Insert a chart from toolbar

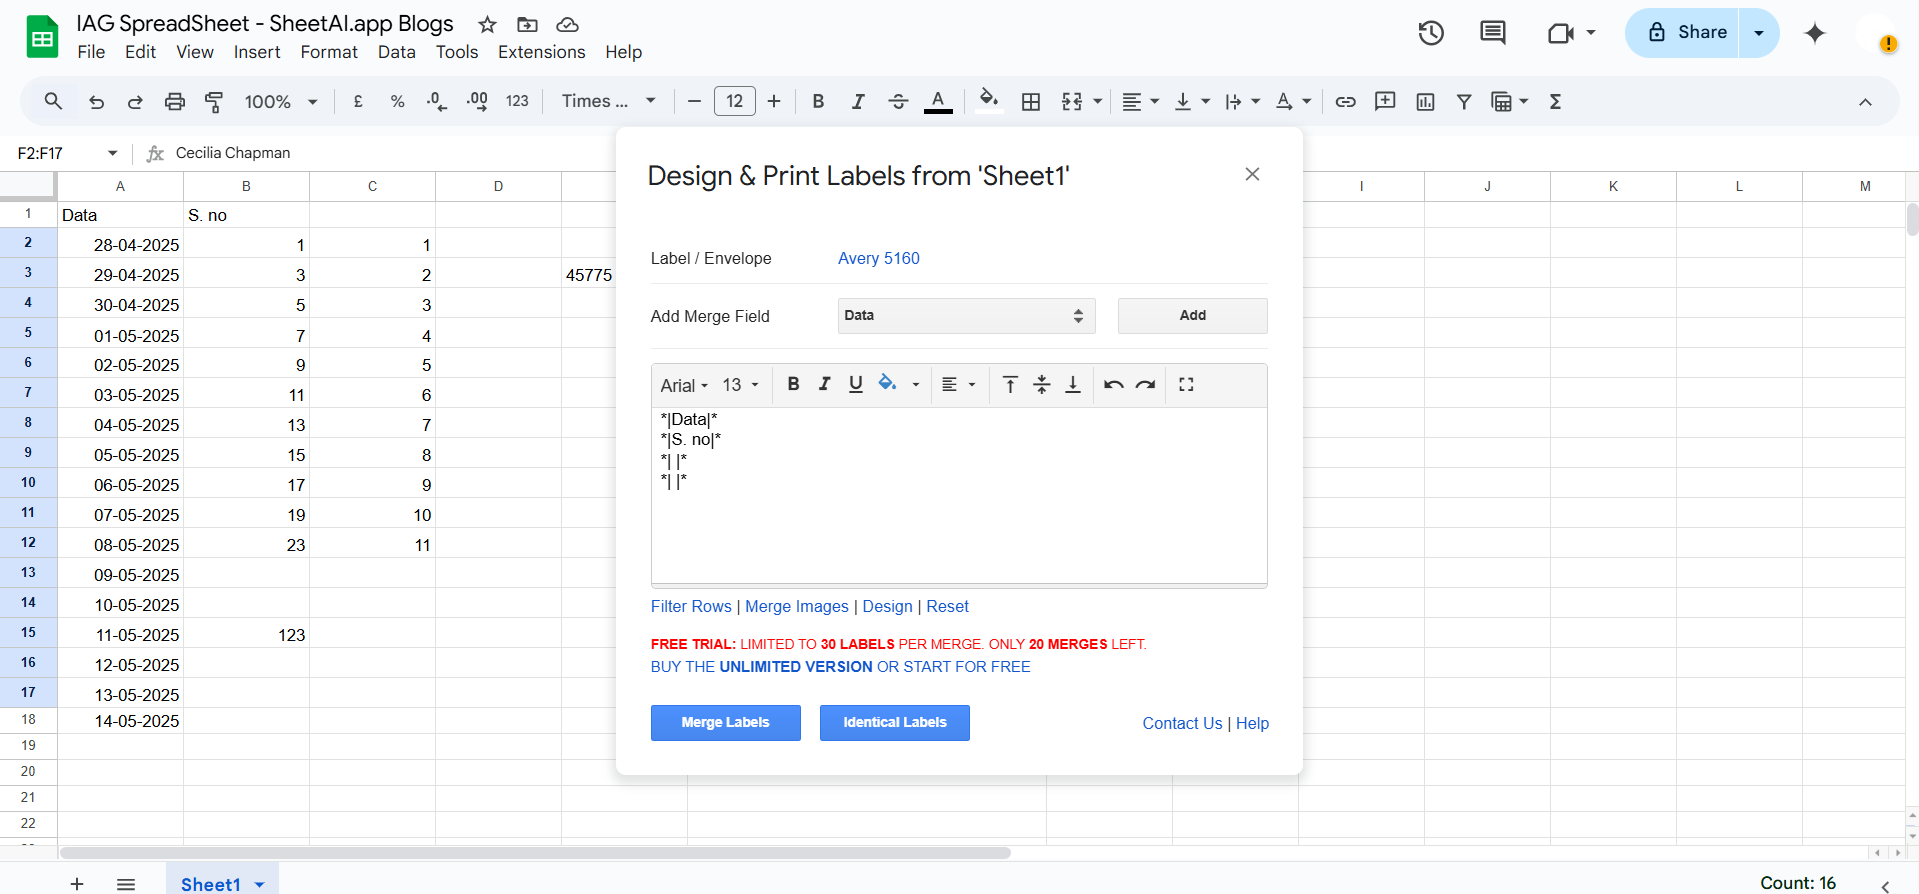tap(1425, 101)
